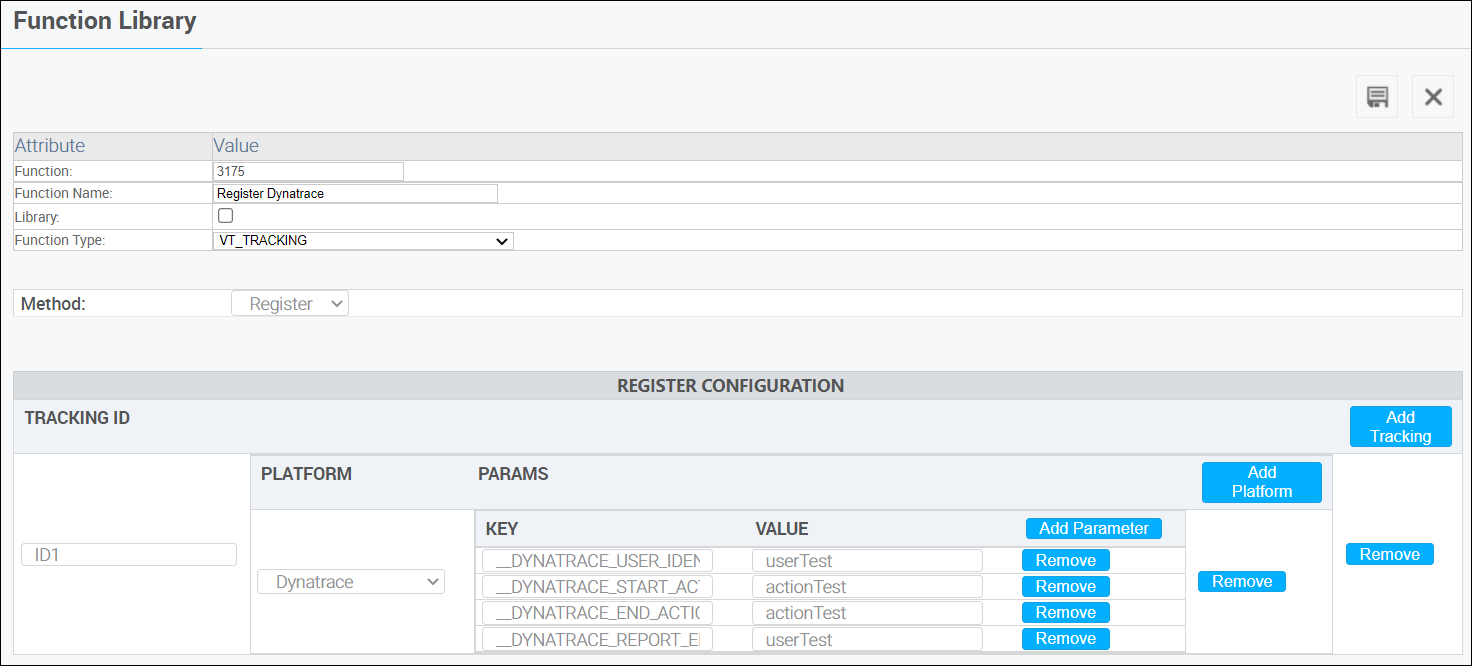Click the Save function icon
Viewport: 1472px width, 666px height.
coord(1377,96)
